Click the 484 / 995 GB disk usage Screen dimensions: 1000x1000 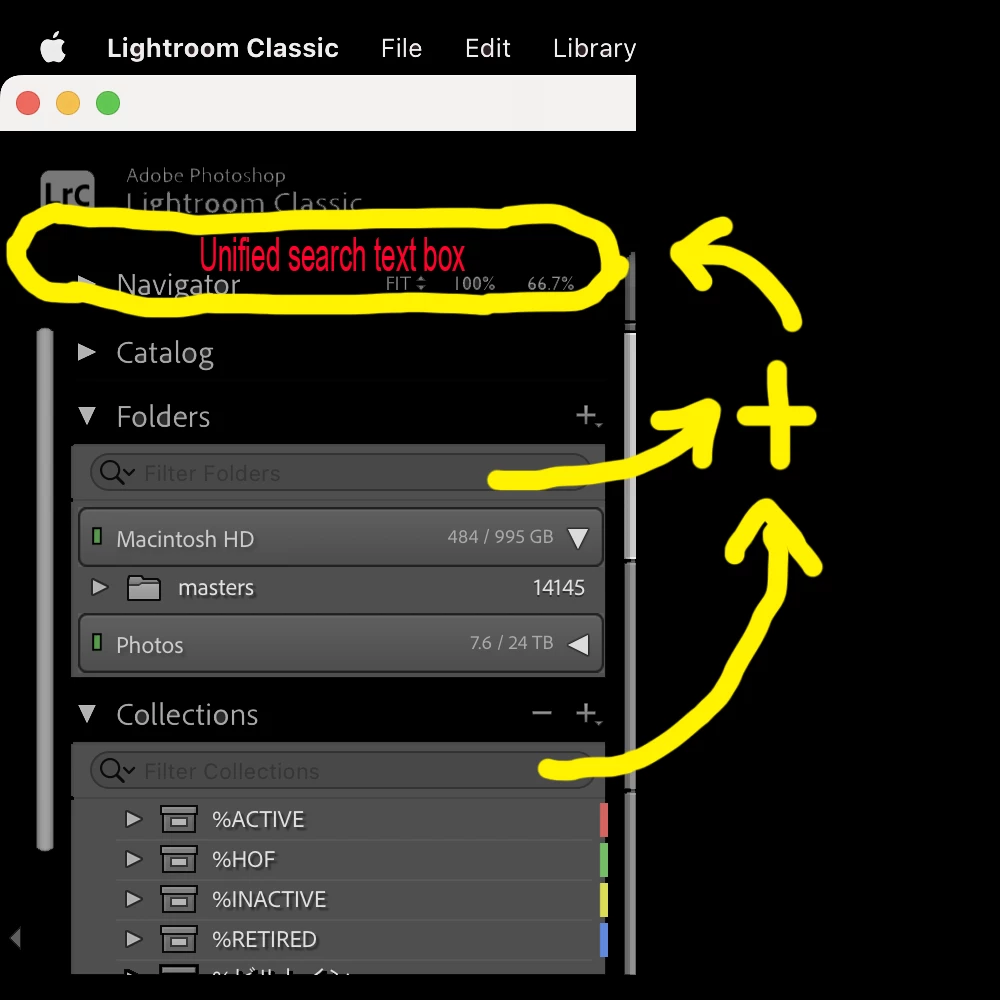pos(500,537)
